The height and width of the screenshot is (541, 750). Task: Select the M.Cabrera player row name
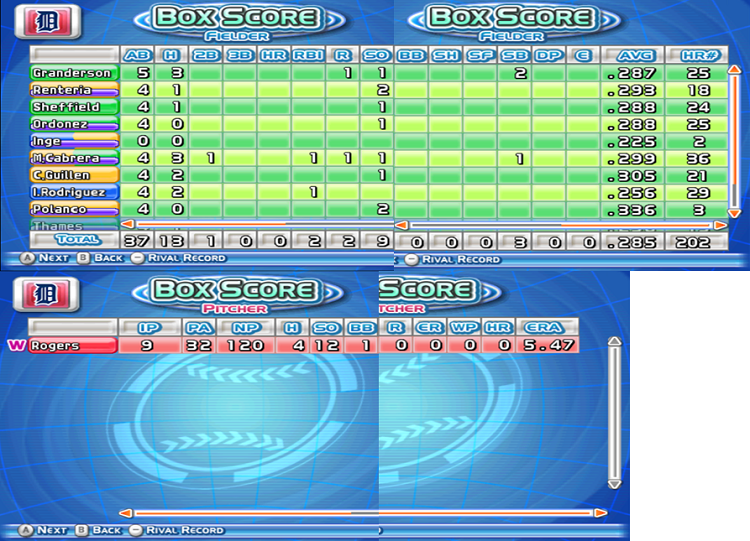tap(74, 158)
